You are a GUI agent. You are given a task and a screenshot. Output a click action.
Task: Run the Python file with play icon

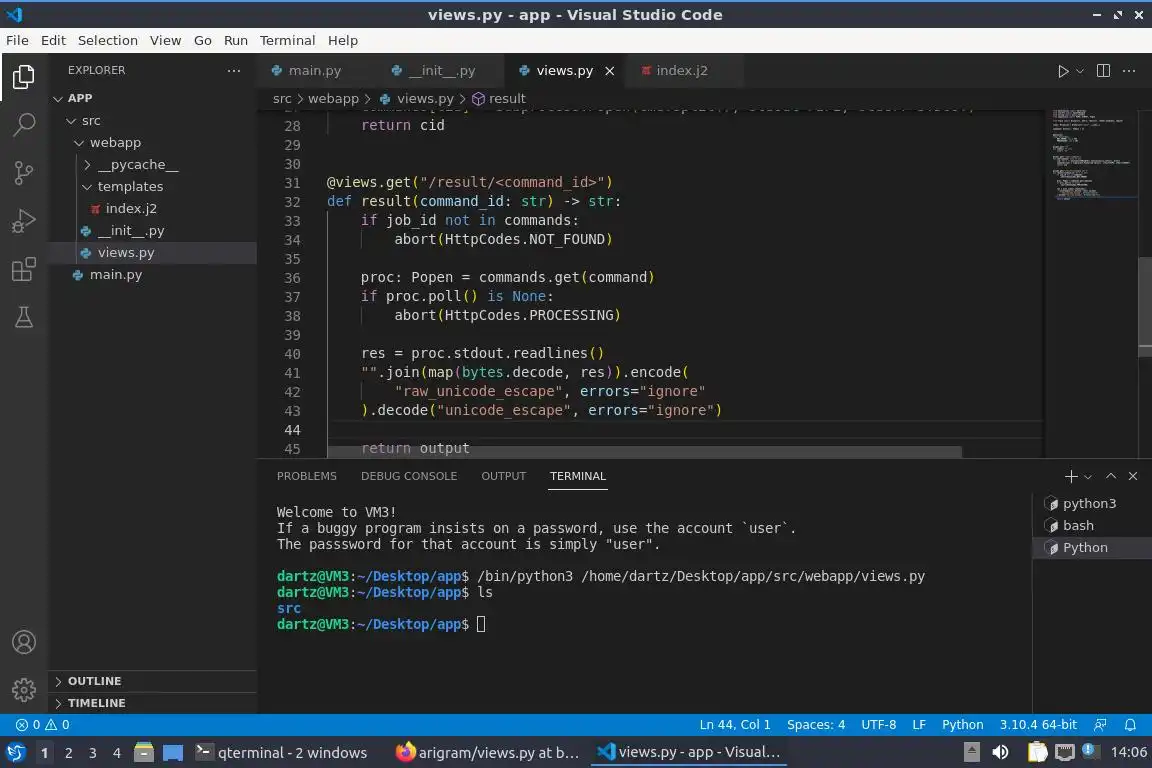tap(1062, 71)
